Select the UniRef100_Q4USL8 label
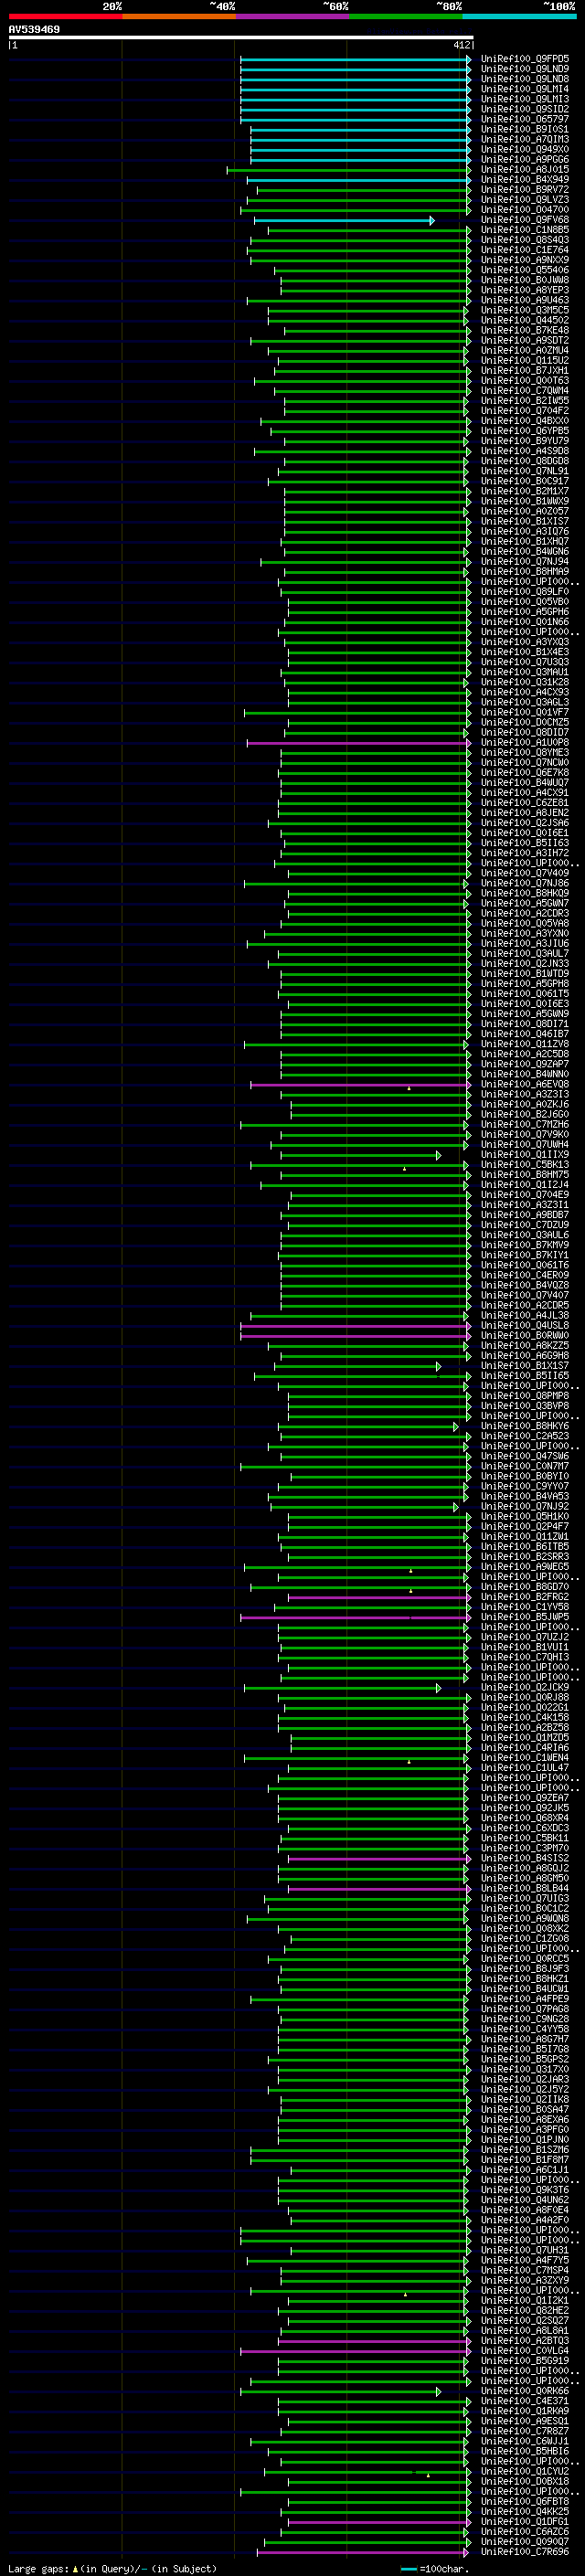 click(x=525, y=1326)
